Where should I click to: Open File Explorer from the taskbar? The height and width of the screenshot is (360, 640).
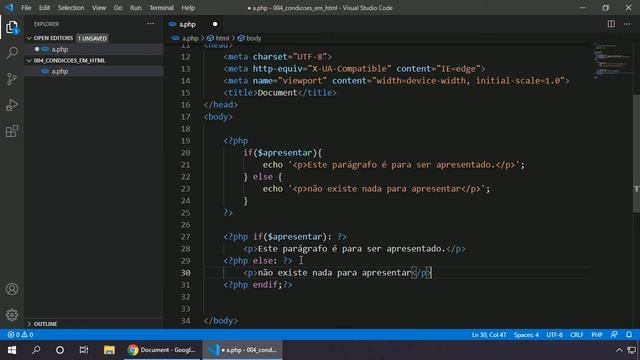point(109,350)
